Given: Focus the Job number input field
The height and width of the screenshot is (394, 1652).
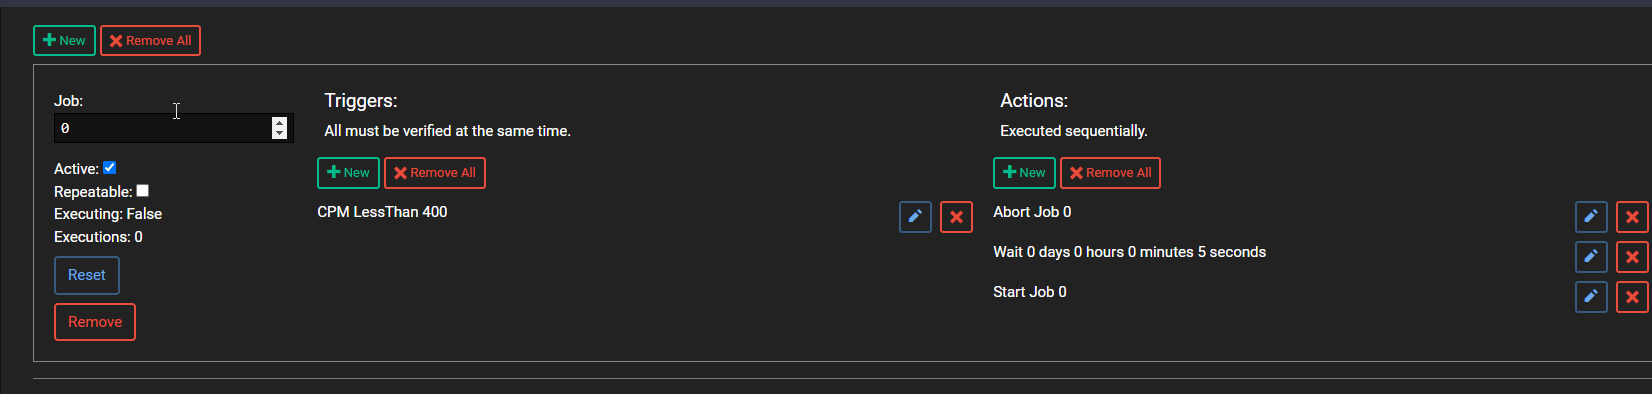Looking at the screenshot, I should tap(162, 128).
